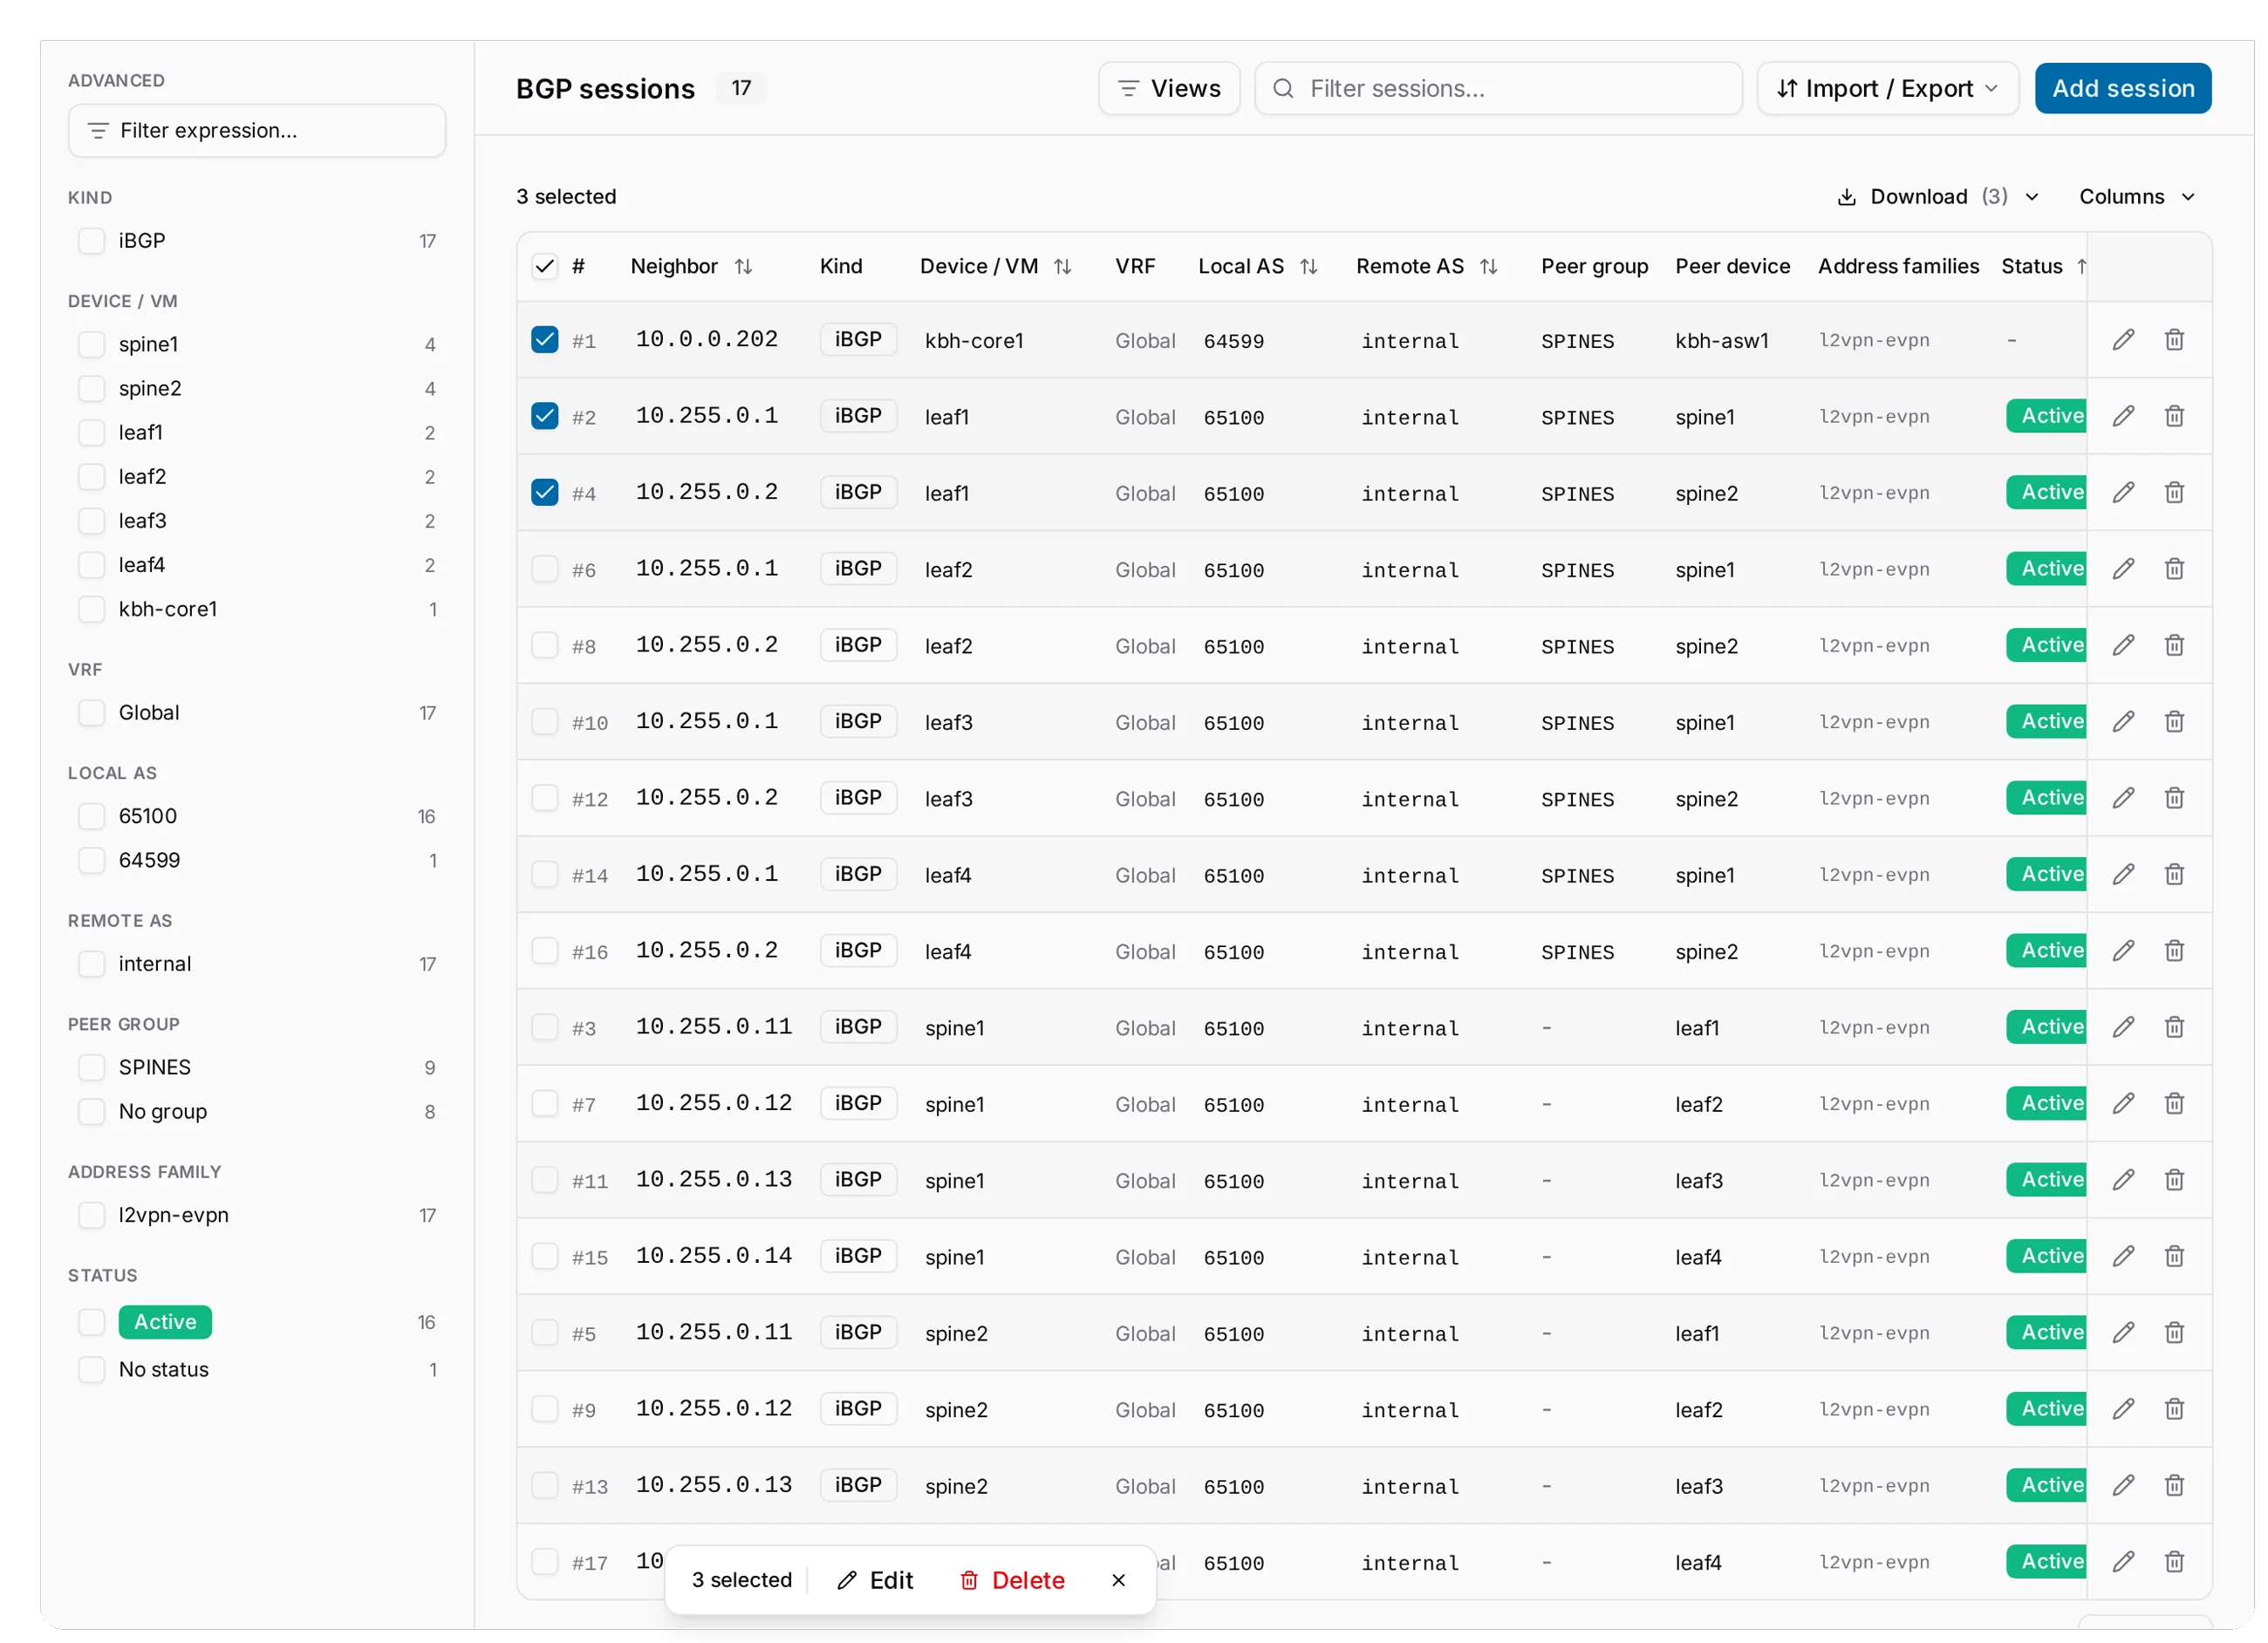This screenshot has width=2268, height=1643.
Task: Check the Active status filter
Action: (92, 1323)
